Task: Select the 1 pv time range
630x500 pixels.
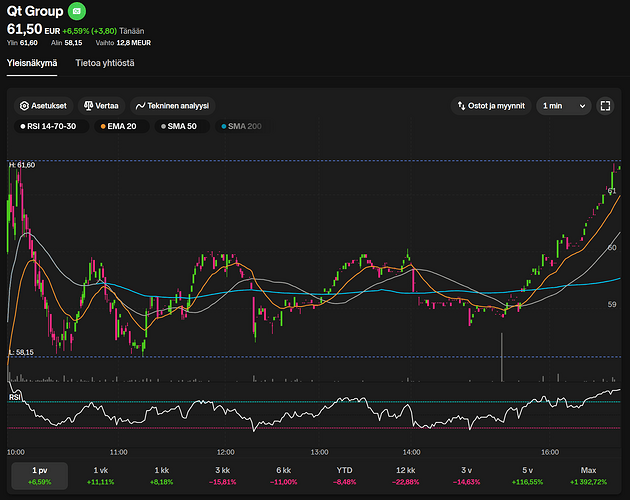Action: point(40,476)
